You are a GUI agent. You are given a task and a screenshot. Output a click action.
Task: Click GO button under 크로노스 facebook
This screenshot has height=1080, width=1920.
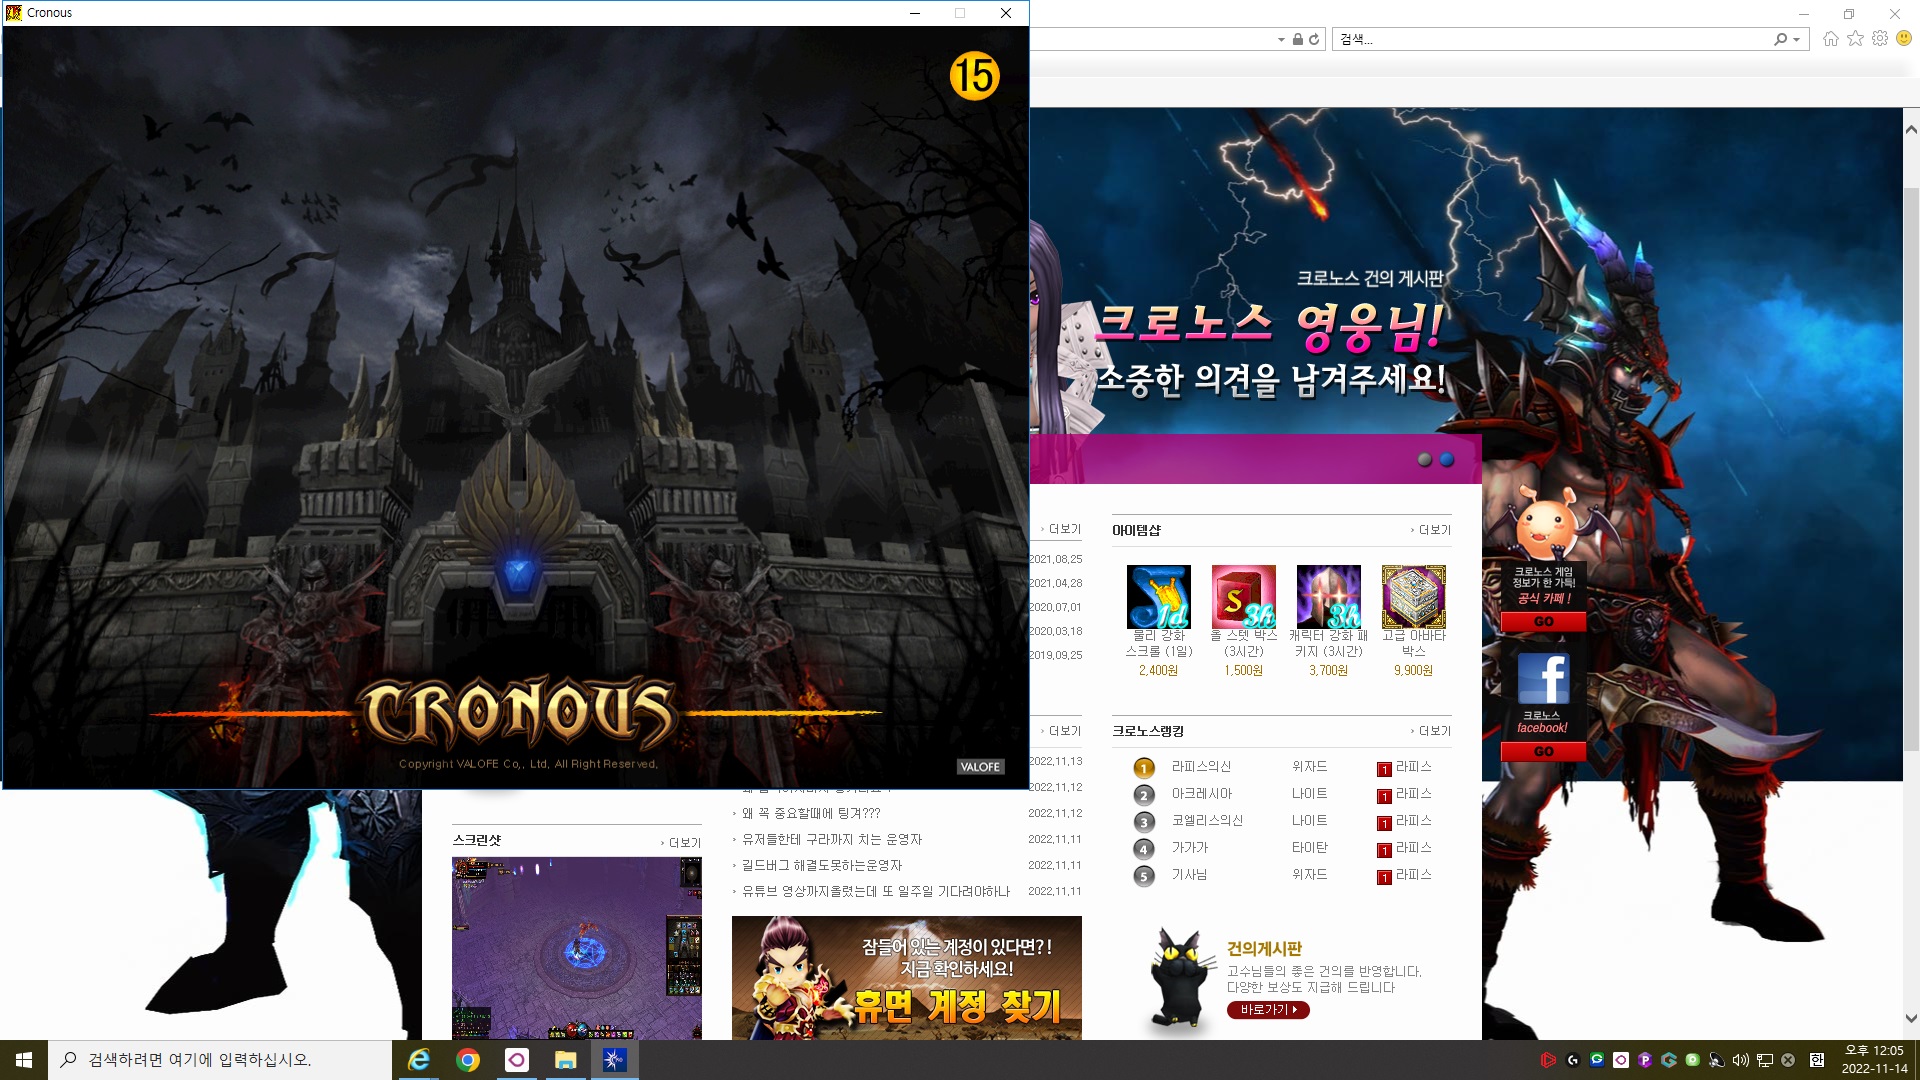1543,752
